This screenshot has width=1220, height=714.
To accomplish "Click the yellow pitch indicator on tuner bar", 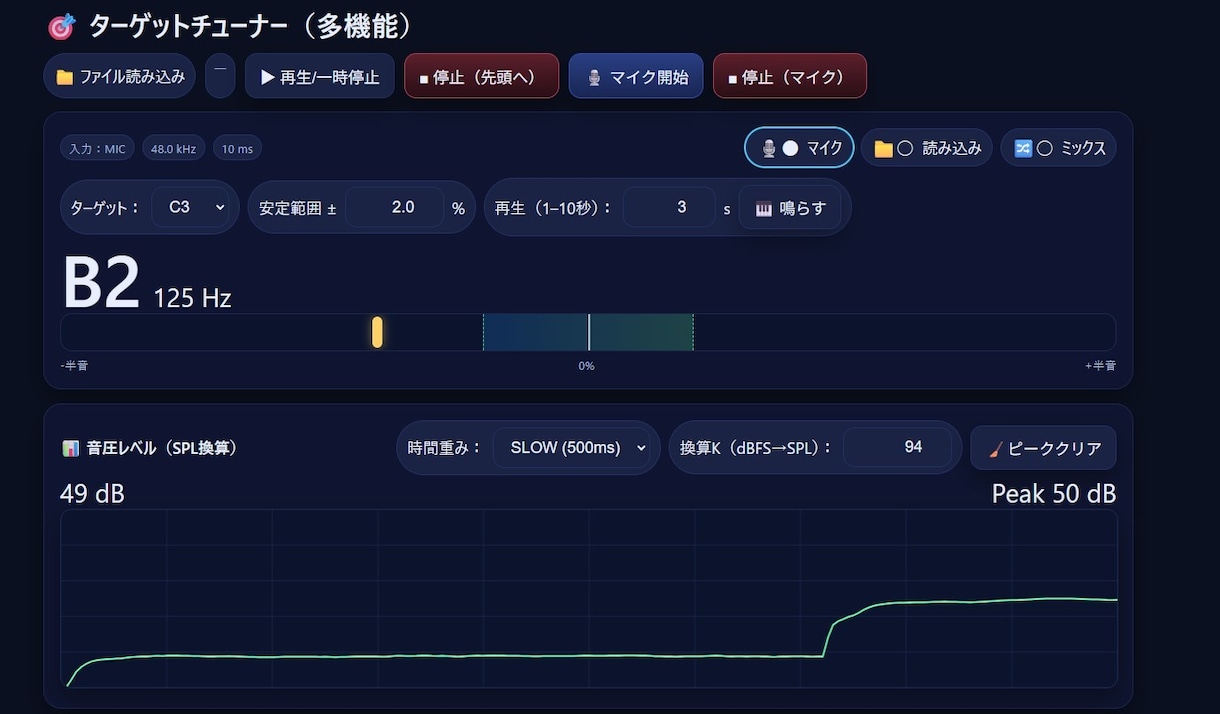I will [x=377, y=332].
